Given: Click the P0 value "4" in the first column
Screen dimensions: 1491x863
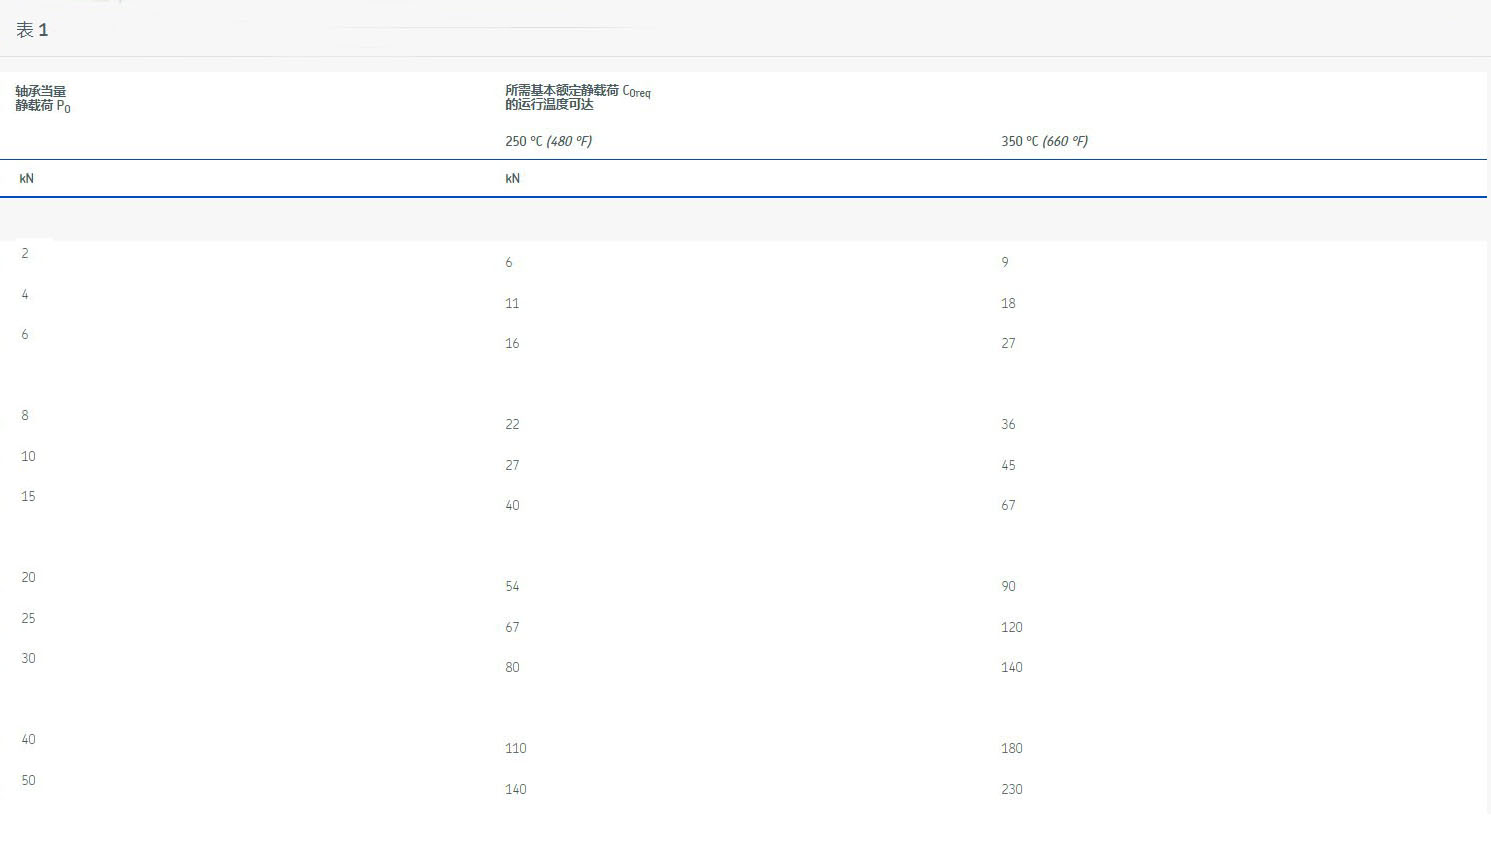Looking at the screenshot, I should click(25, 294).
